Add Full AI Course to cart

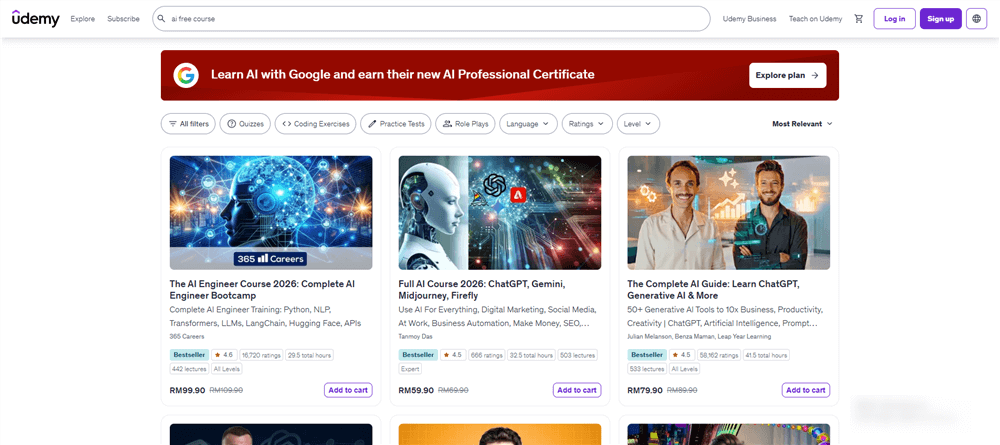pos(577,390)
